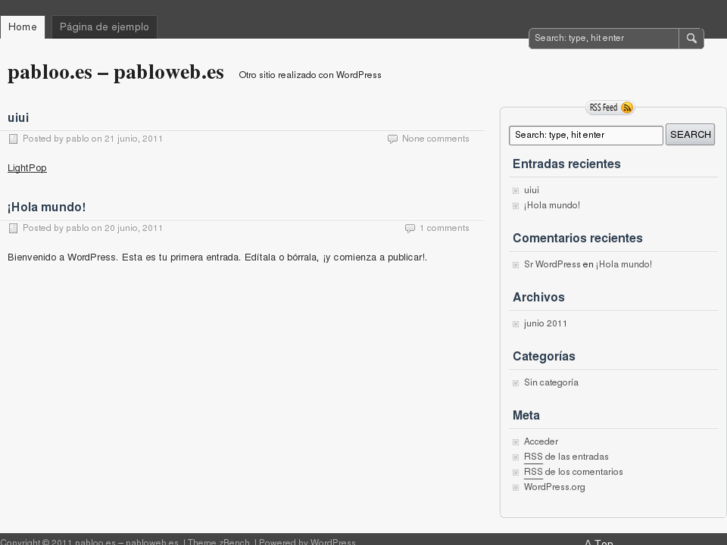The width and height of the screenshot is (727, 545).
Task: Click page icon before Posted 20 junio
Action: pos(13,228)
